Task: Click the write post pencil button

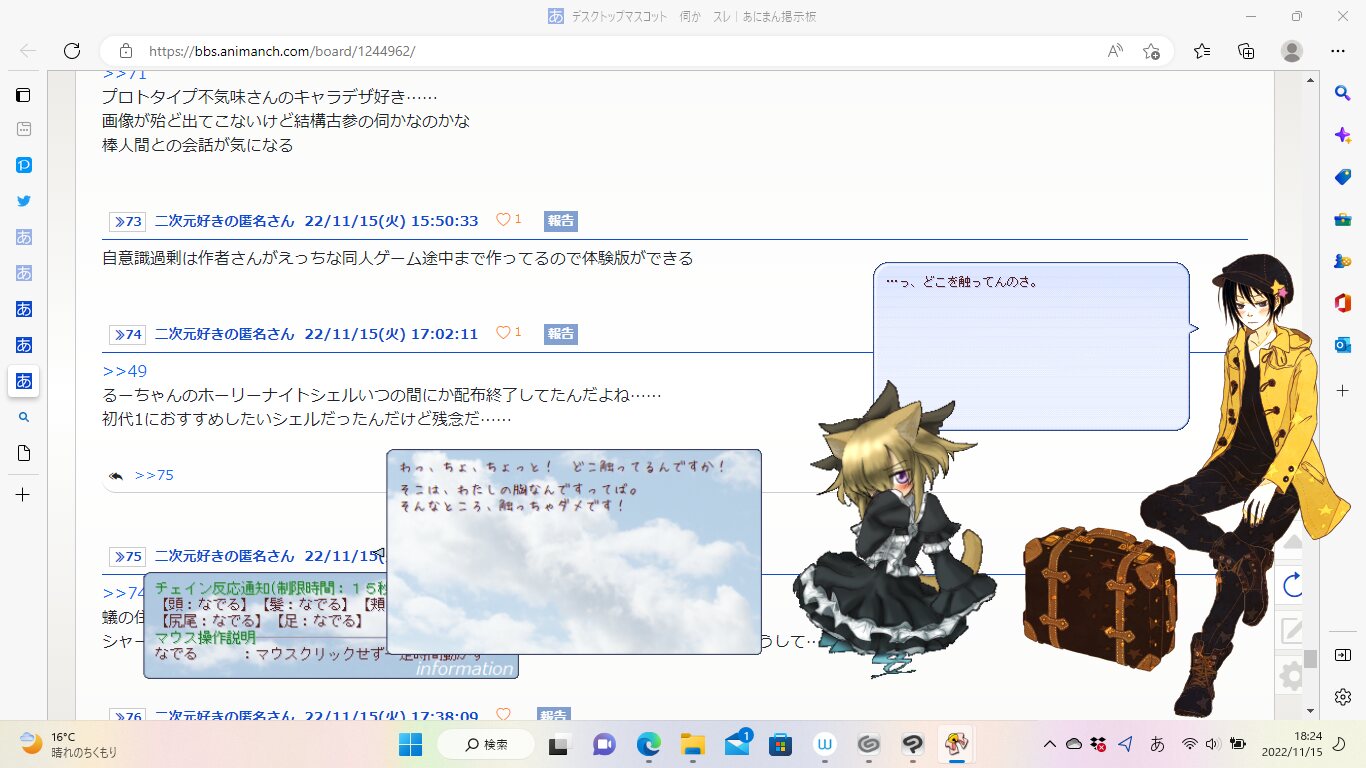Action: pos(1292,630)
